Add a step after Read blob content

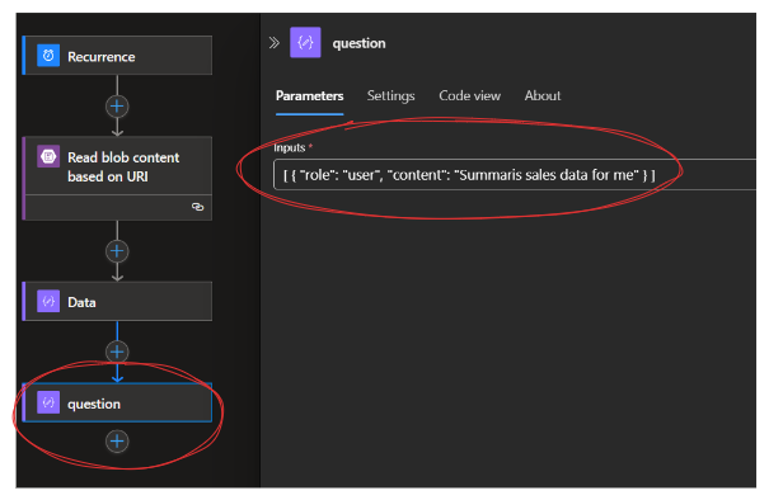[x=117, y=251]
